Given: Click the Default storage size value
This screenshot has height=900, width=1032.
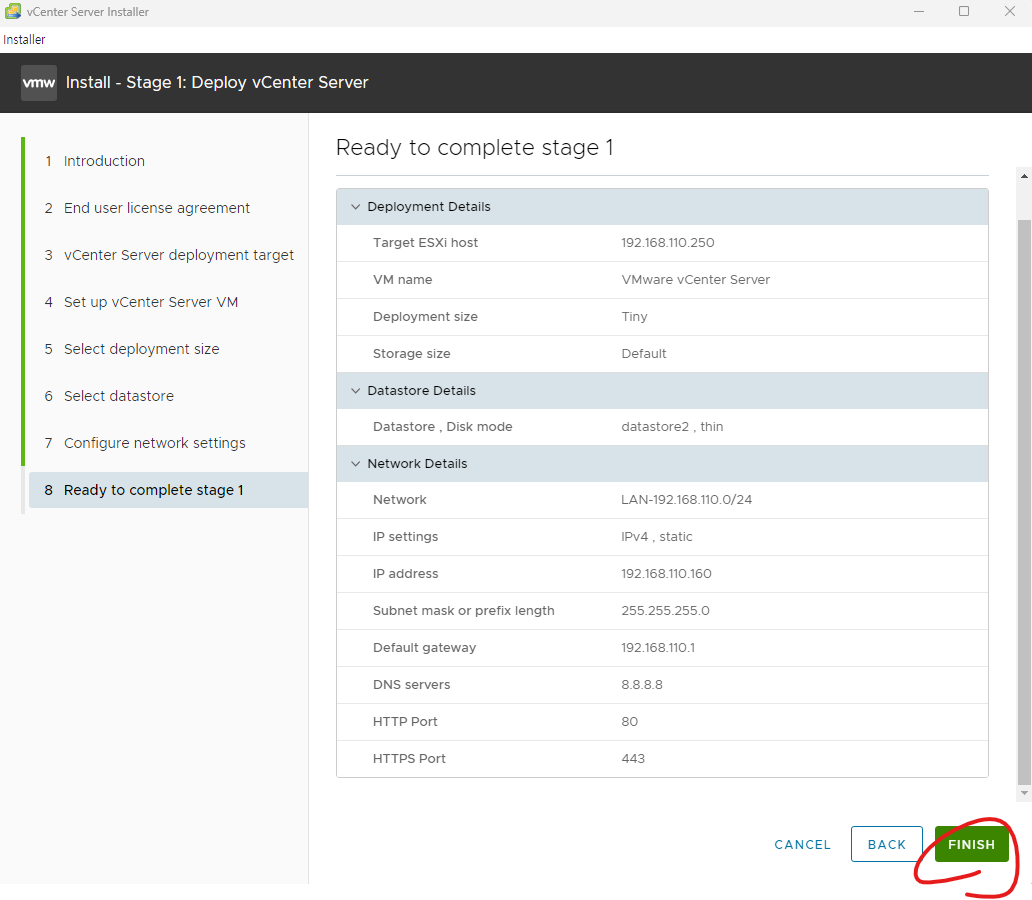Looking at the screenshot, I should (x=644, y=354).
